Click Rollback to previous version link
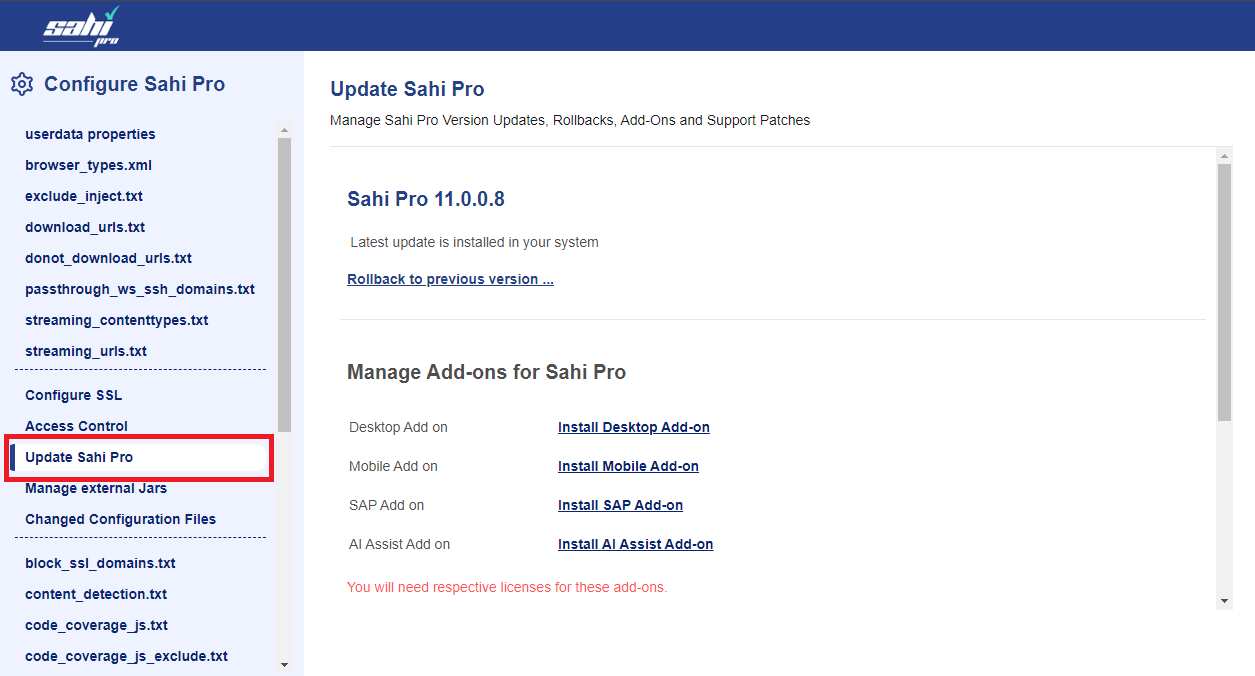Viewport: 1255px width, 676px height. tap(450, 279)
